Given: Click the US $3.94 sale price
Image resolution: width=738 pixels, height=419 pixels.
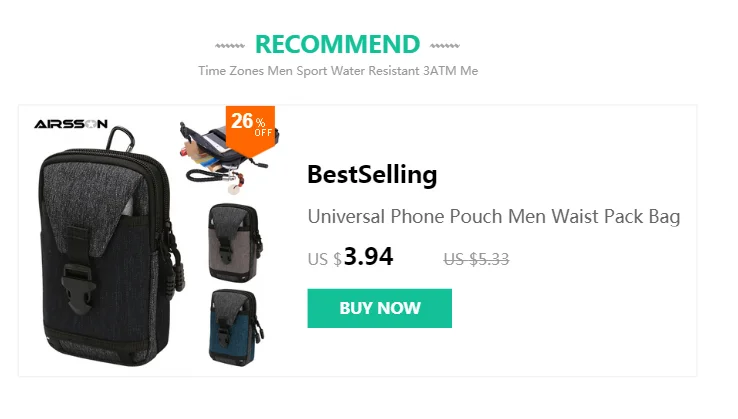Looking at the screenshot, I should (x=350, y=257).
